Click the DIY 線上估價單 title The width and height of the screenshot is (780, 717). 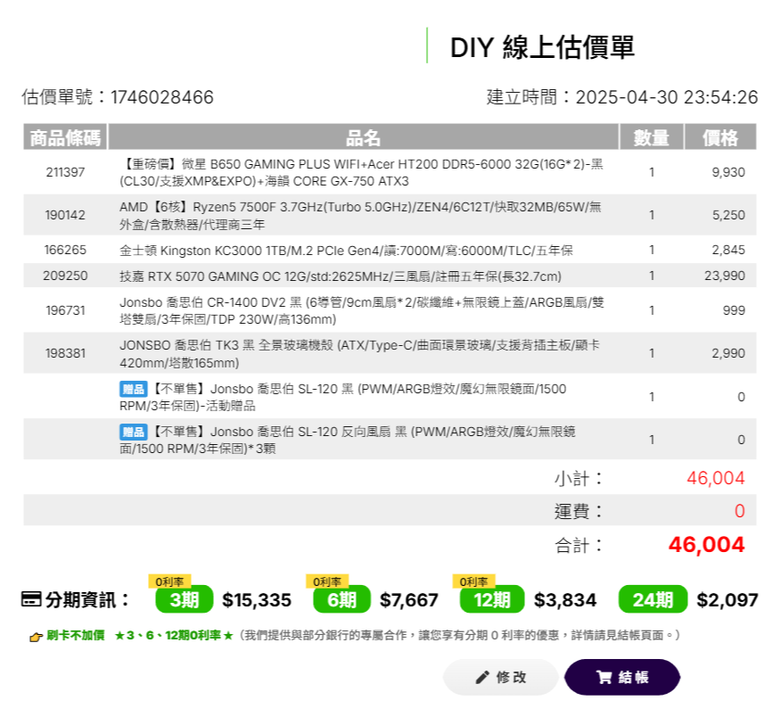pos(542,47)
